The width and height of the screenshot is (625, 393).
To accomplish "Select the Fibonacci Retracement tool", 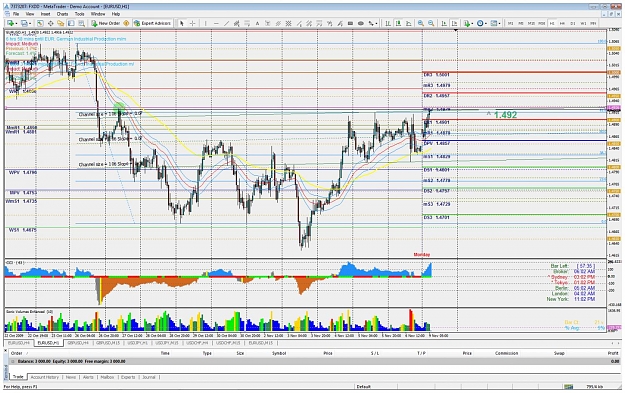I will [247, 23].
